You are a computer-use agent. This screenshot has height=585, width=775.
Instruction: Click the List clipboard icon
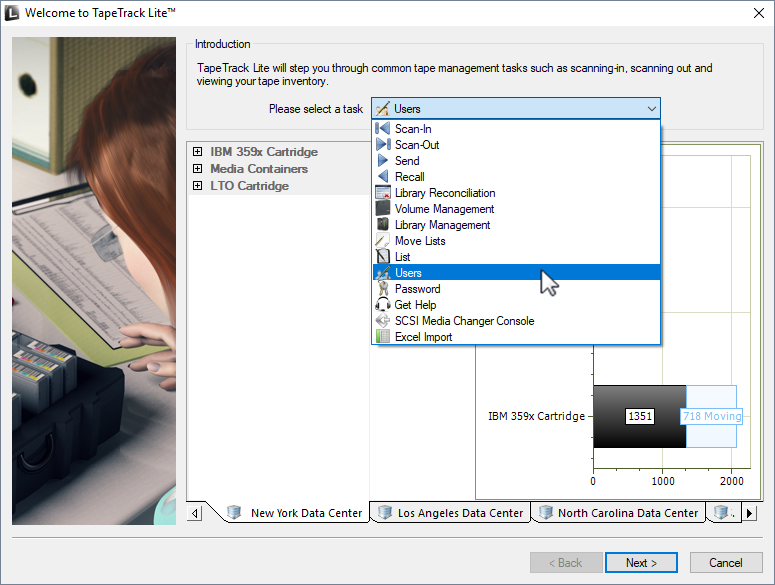[x=383, y=256]
